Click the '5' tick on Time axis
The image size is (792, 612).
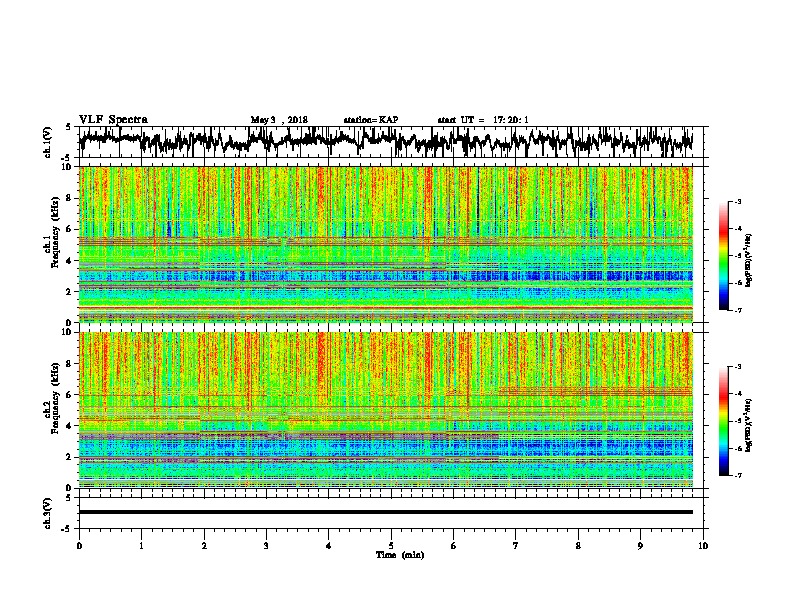(x=391, y=546)
